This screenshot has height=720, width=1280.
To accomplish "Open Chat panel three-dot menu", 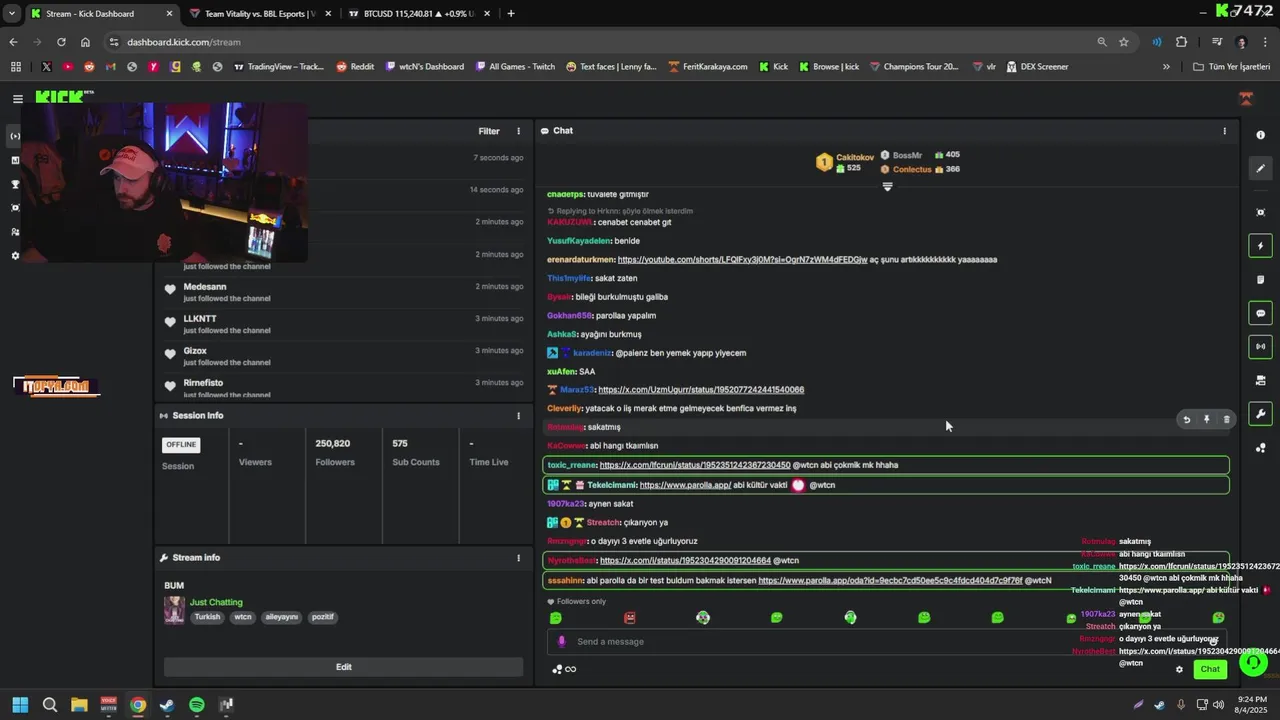I will pos(1224,131).
